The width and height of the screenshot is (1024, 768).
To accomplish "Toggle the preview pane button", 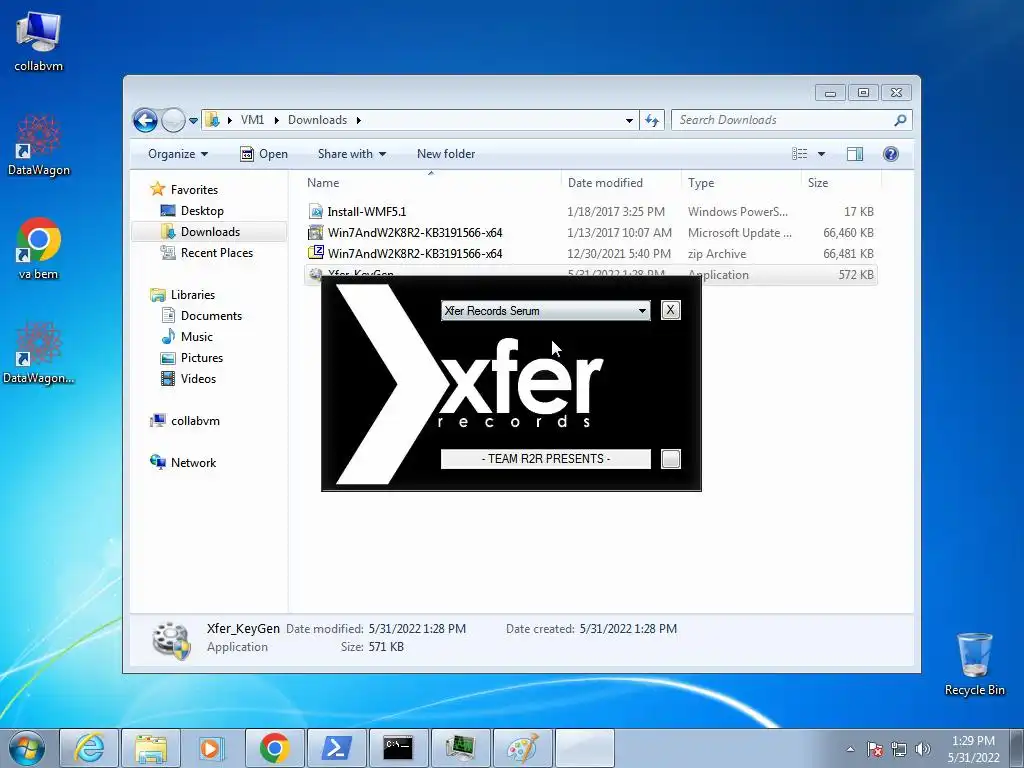I will [x=855, y=154].
